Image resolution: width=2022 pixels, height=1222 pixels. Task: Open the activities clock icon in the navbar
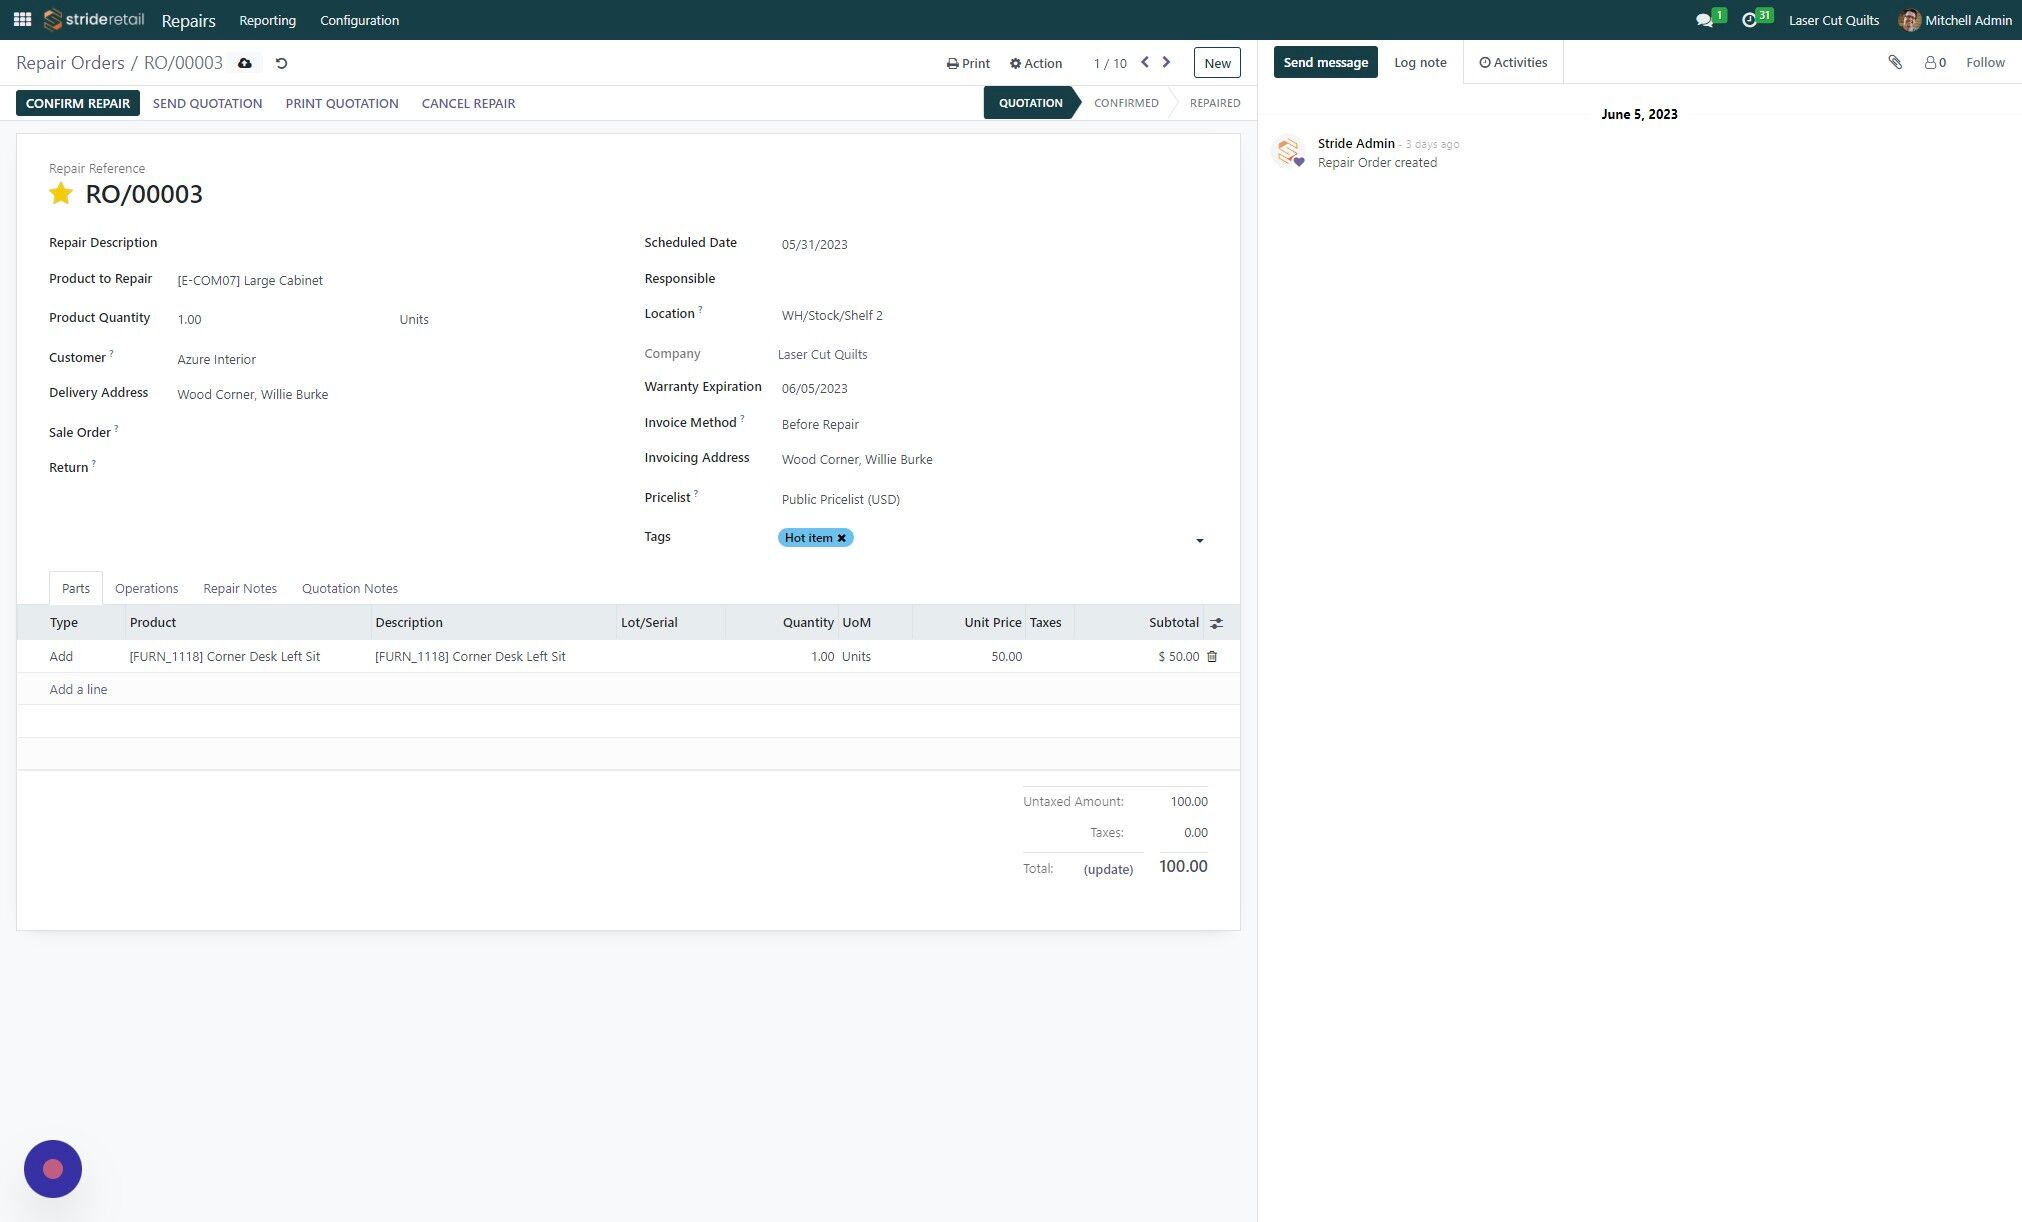coord(1751,19)
